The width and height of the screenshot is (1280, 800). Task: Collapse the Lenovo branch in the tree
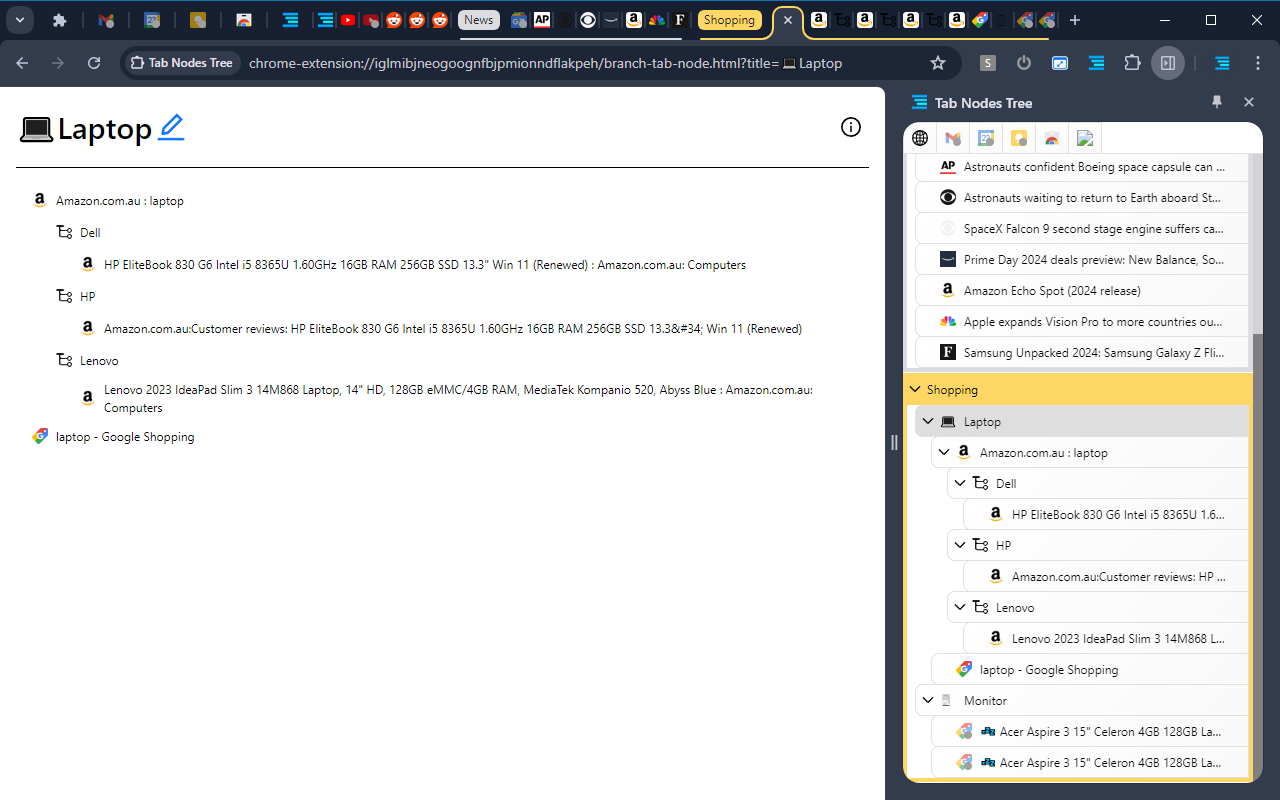click(x=960, y=607)
